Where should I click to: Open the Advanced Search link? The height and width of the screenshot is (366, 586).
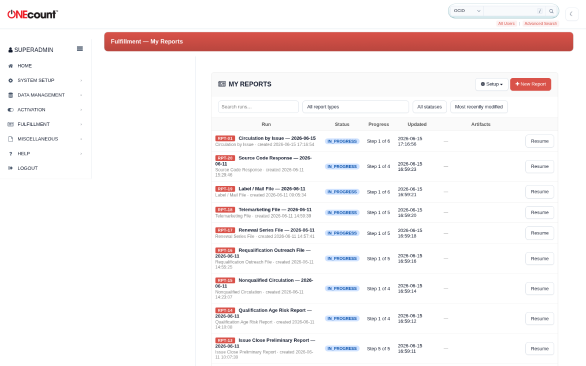(540, 24)
